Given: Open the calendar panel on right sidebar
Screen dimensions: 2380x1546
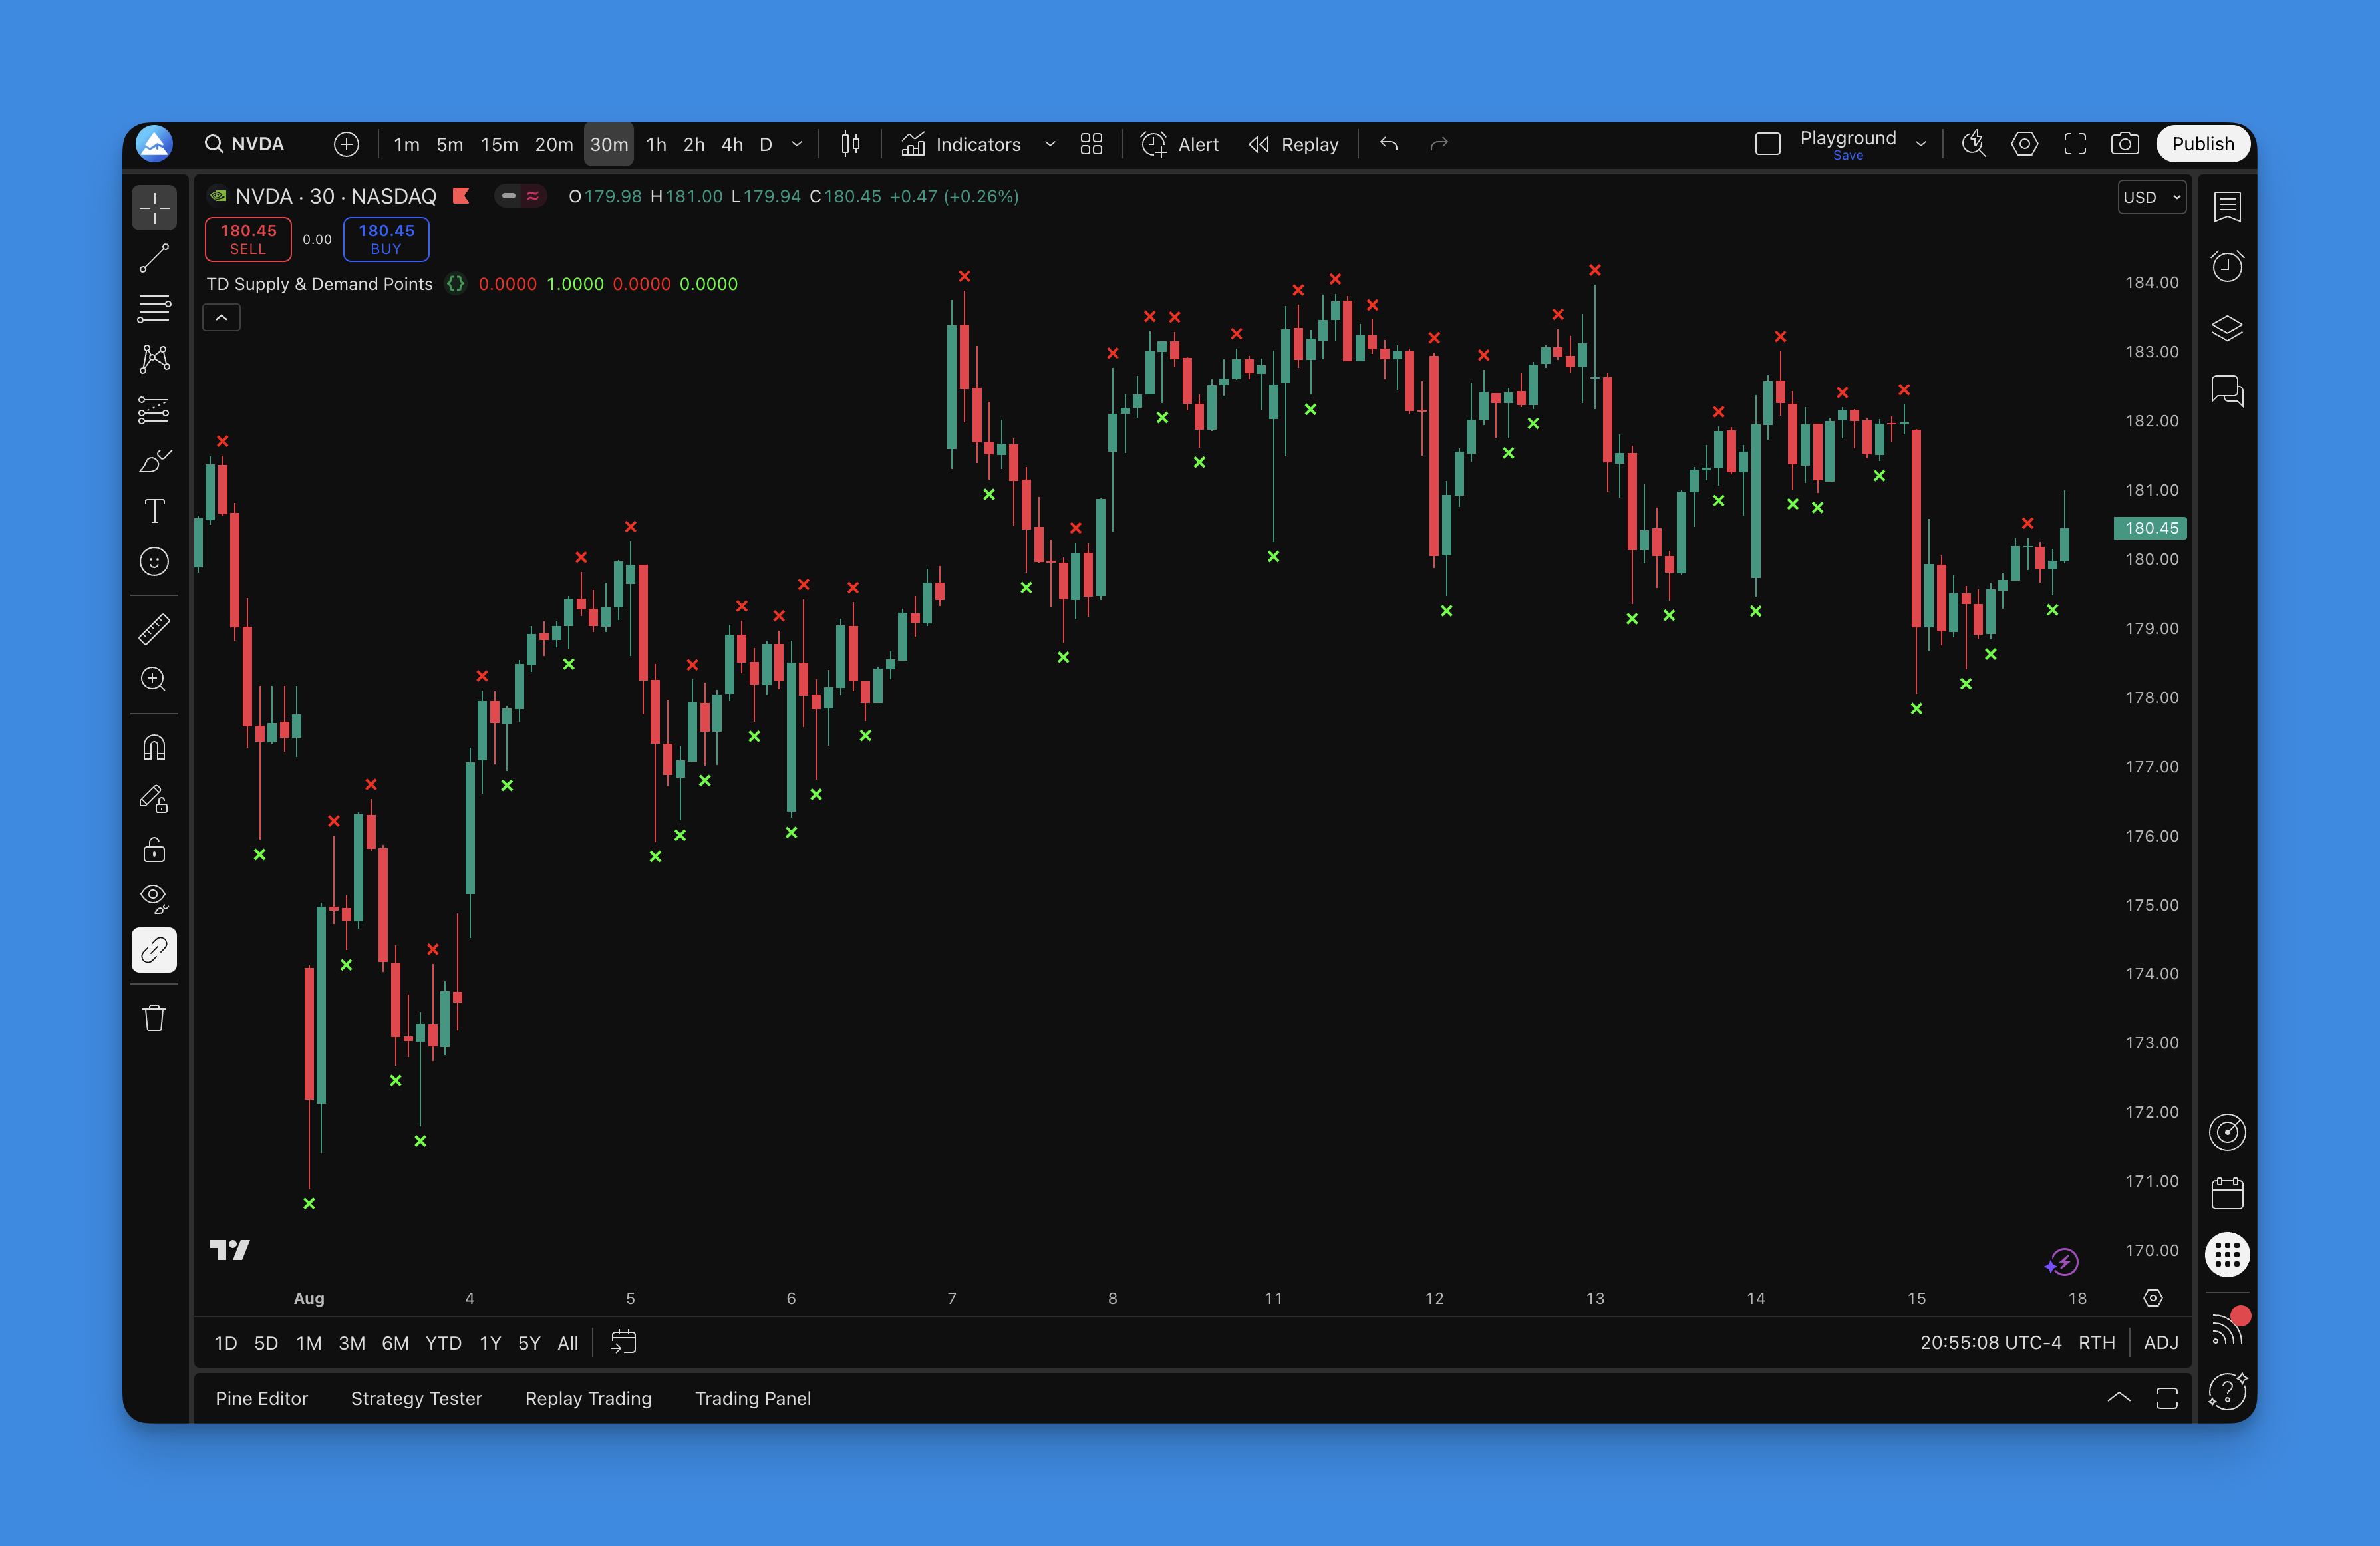Looking at the screenshot, I should [2227, 1193].
